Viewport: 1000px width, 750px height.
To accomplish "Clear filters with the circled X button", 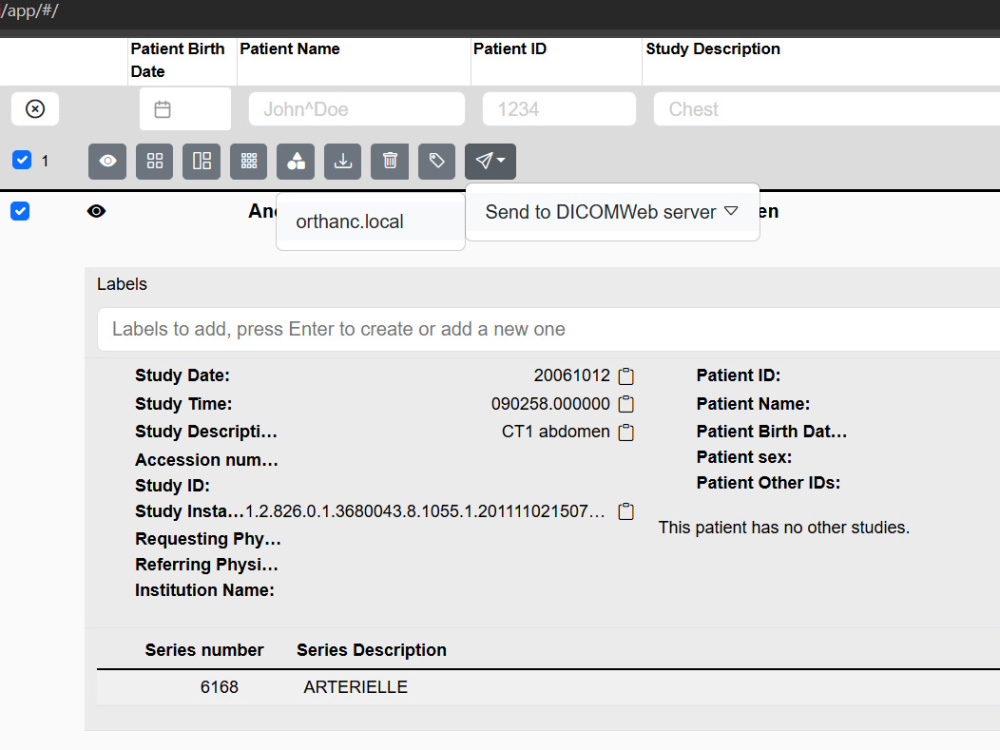I will 35,109.
